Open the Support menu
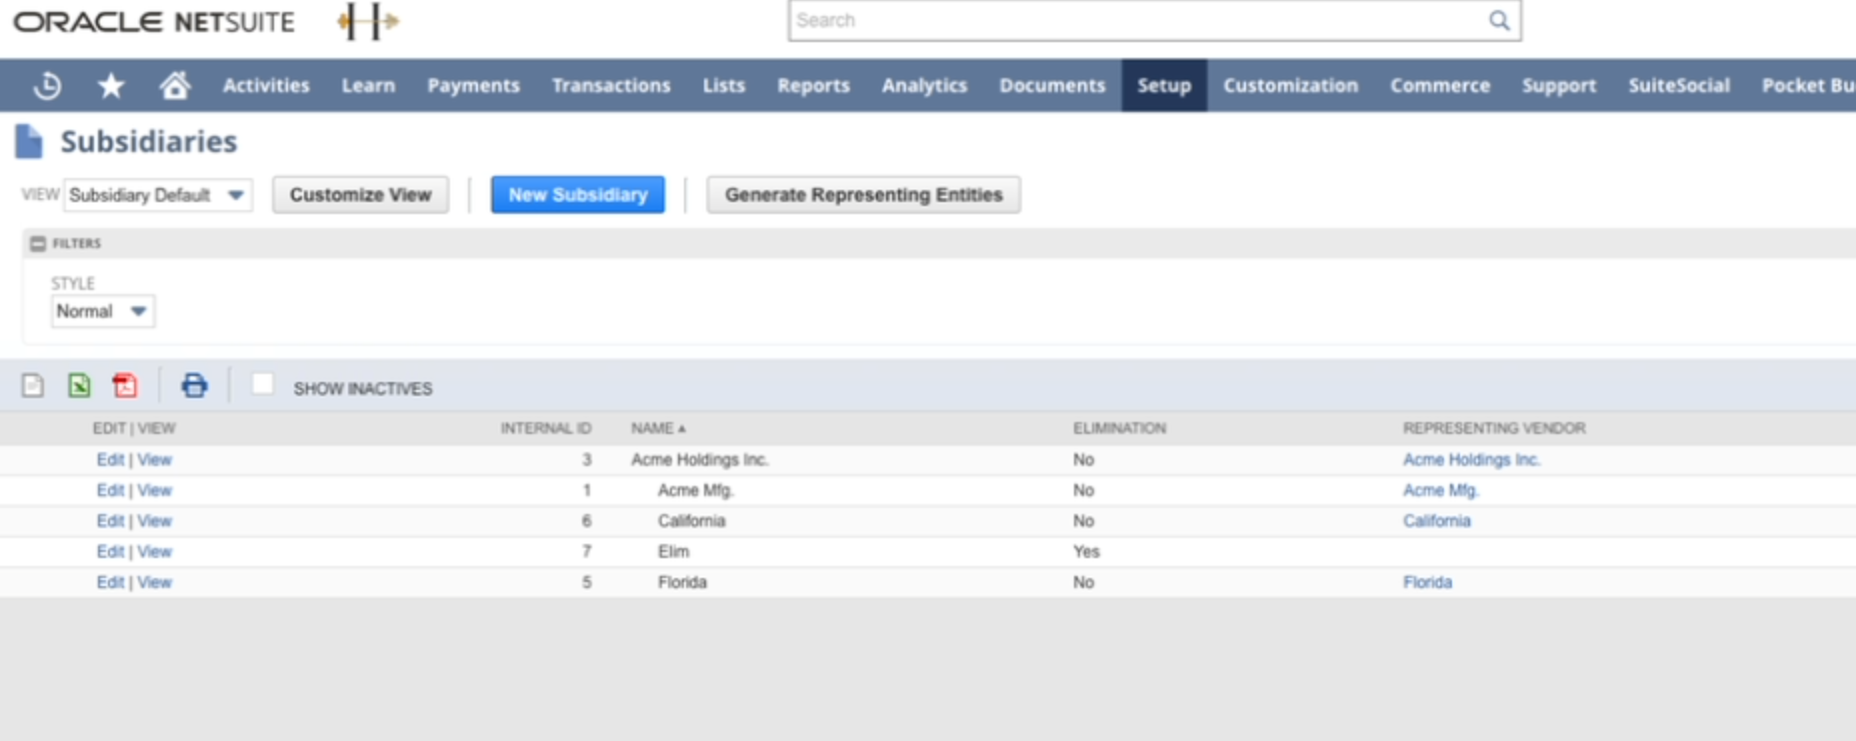Screen dimensions: 1856x741 (1559, 86)
